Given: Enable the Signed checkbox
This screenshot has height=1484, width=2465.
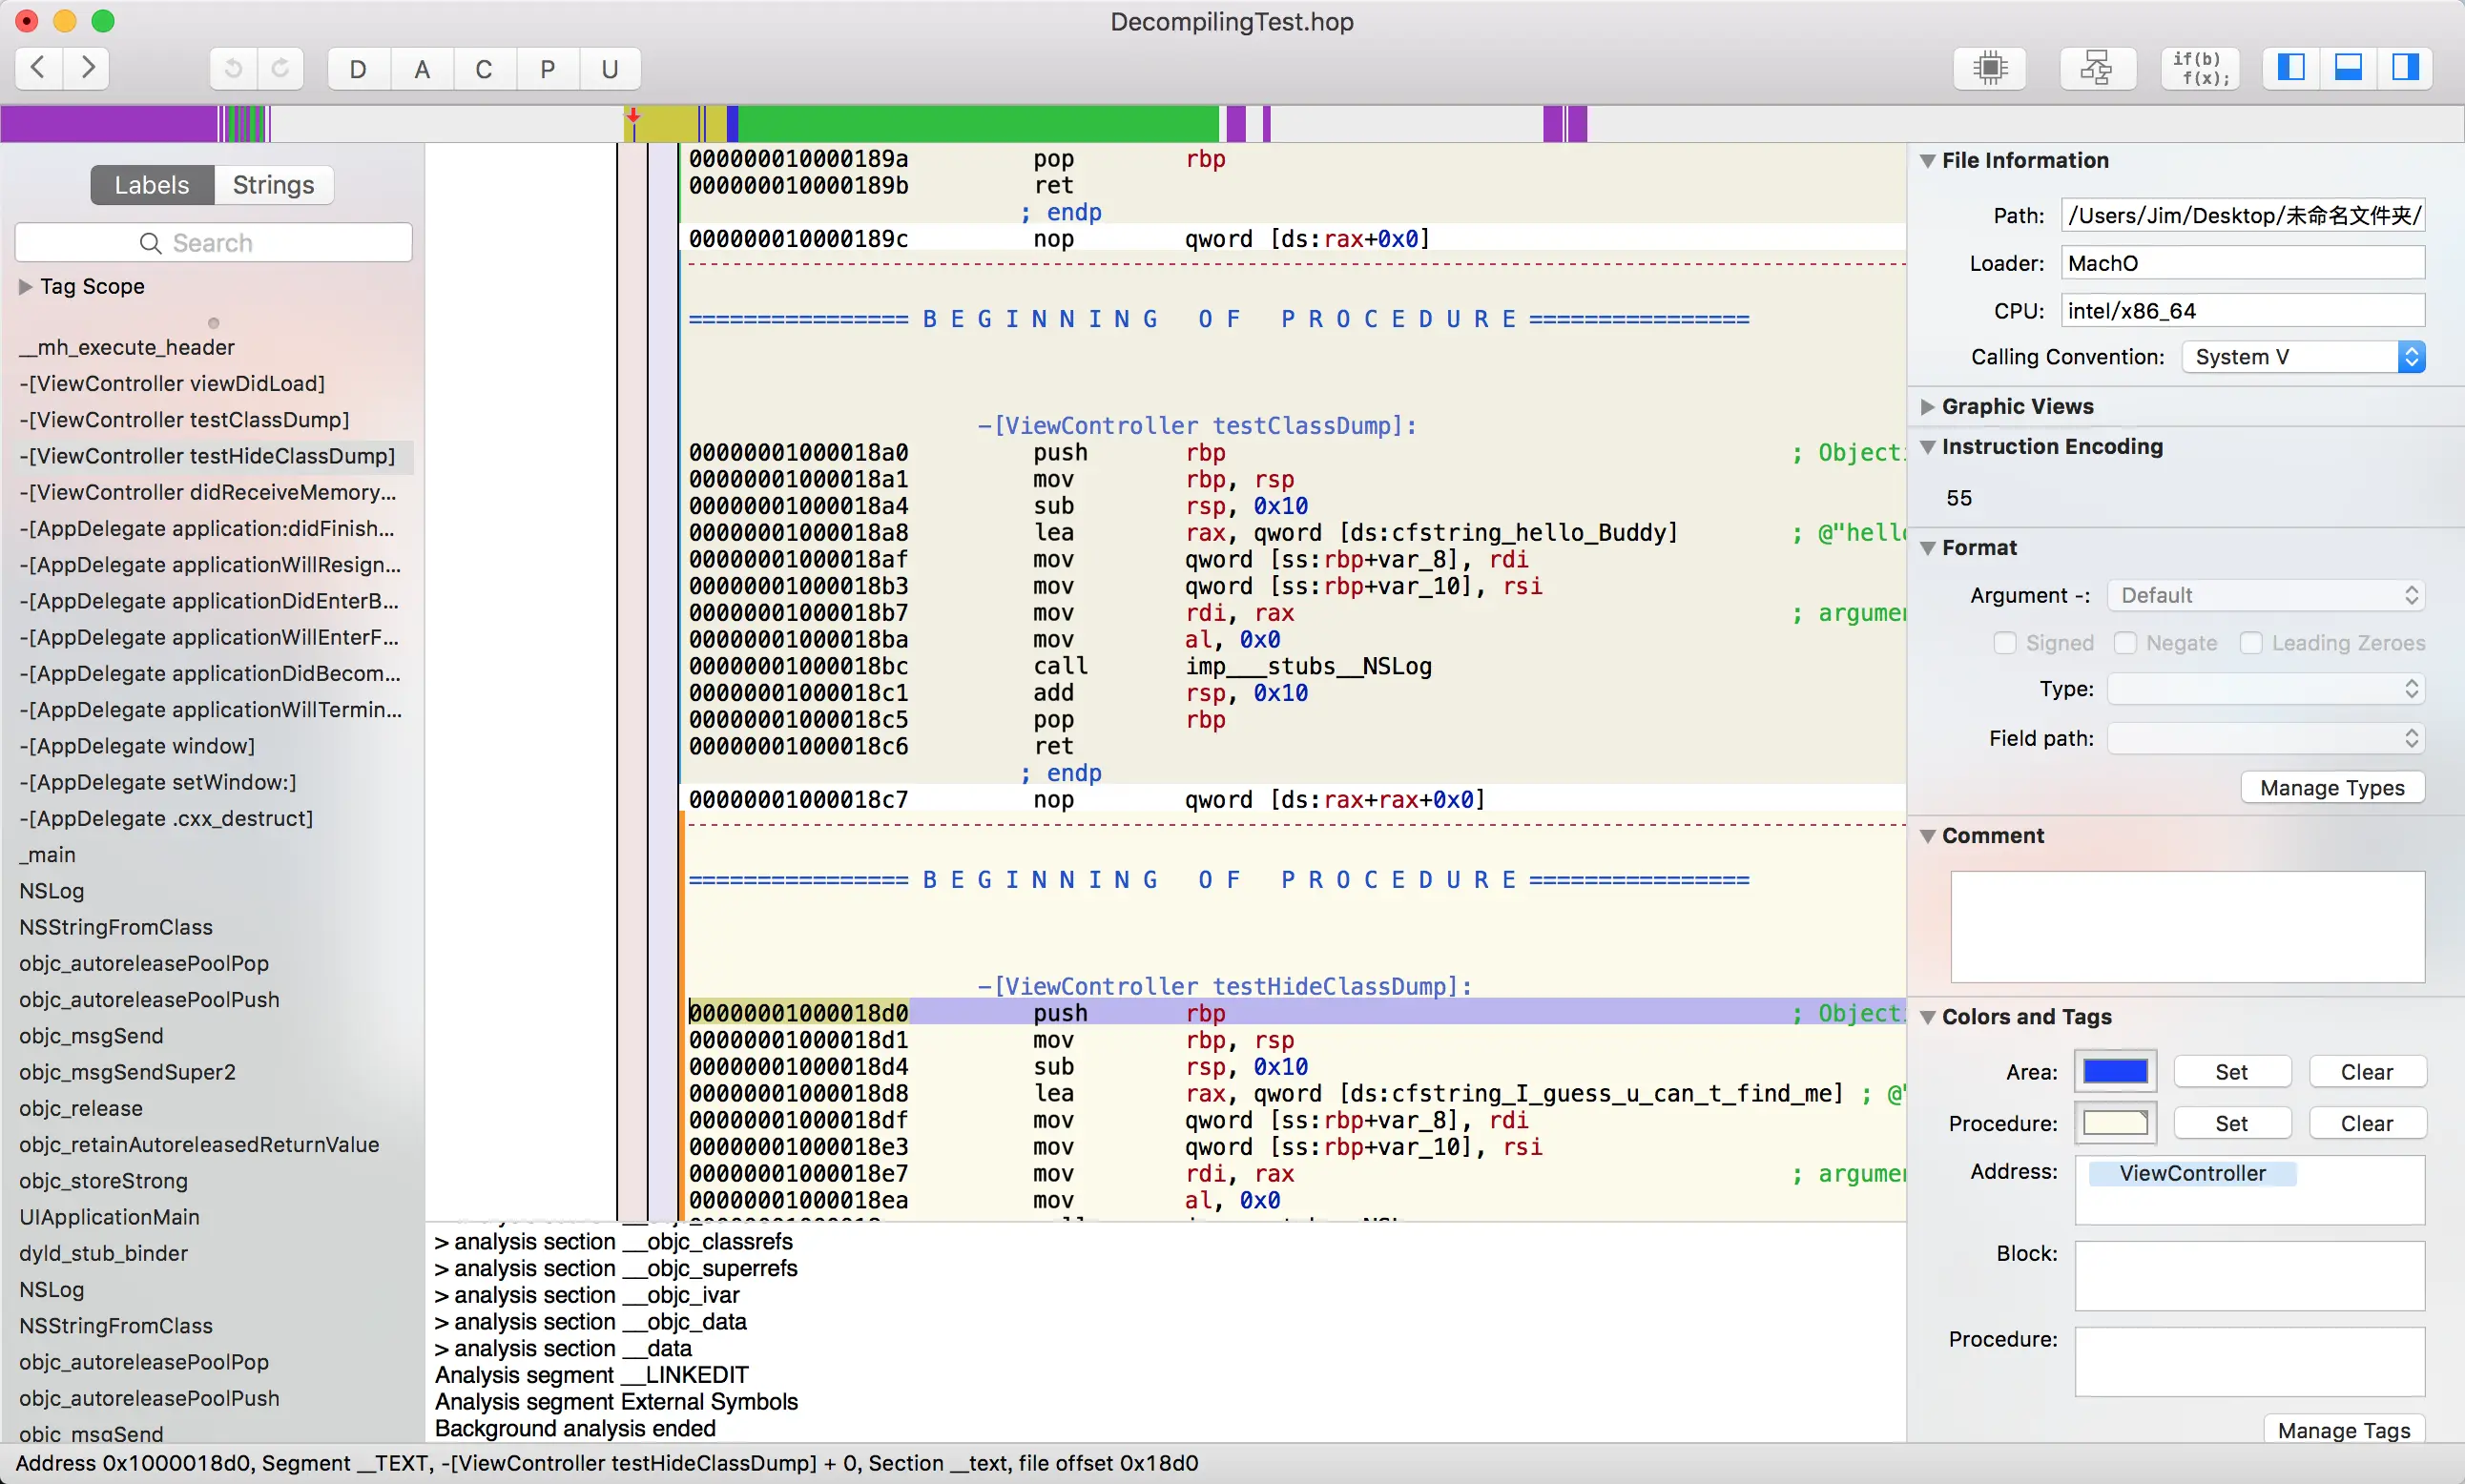Looking at the screenshot, I should 2004,643.
